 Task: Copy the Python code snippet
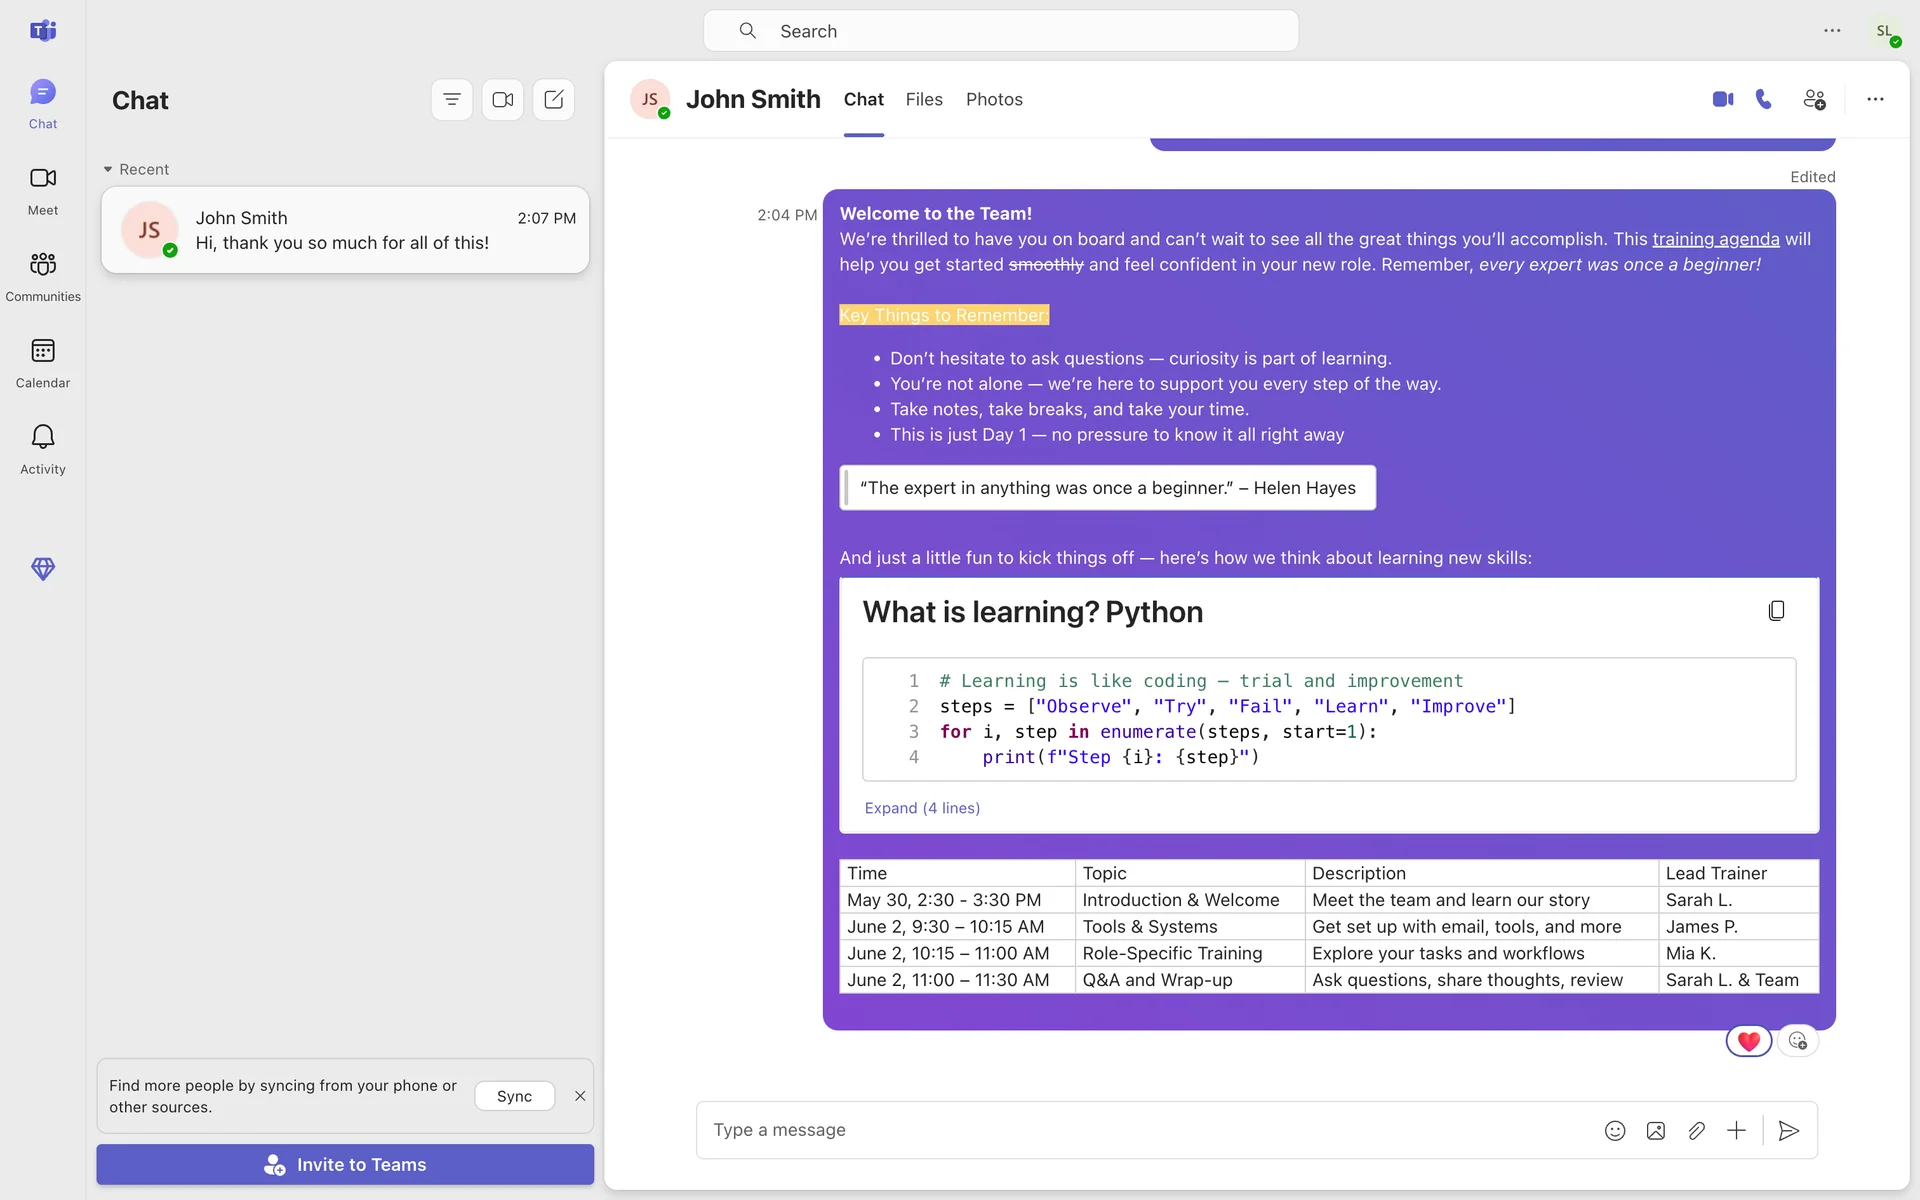coord(1776,611)
